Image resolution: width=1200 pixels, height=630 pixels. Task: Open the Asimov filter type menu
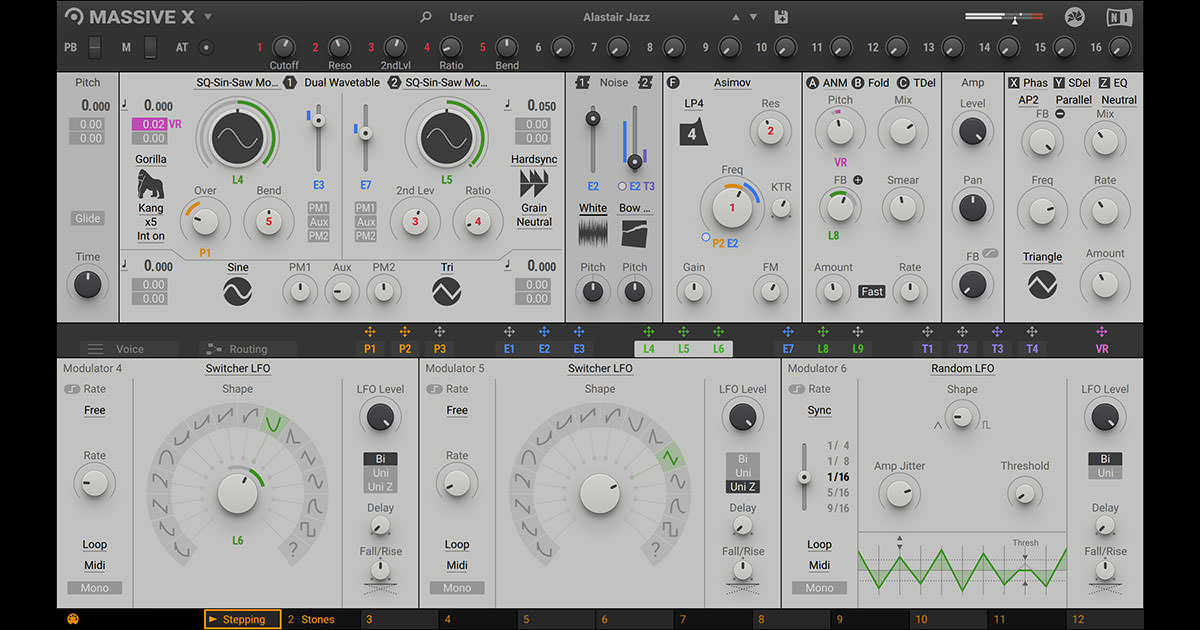[732, 83]
